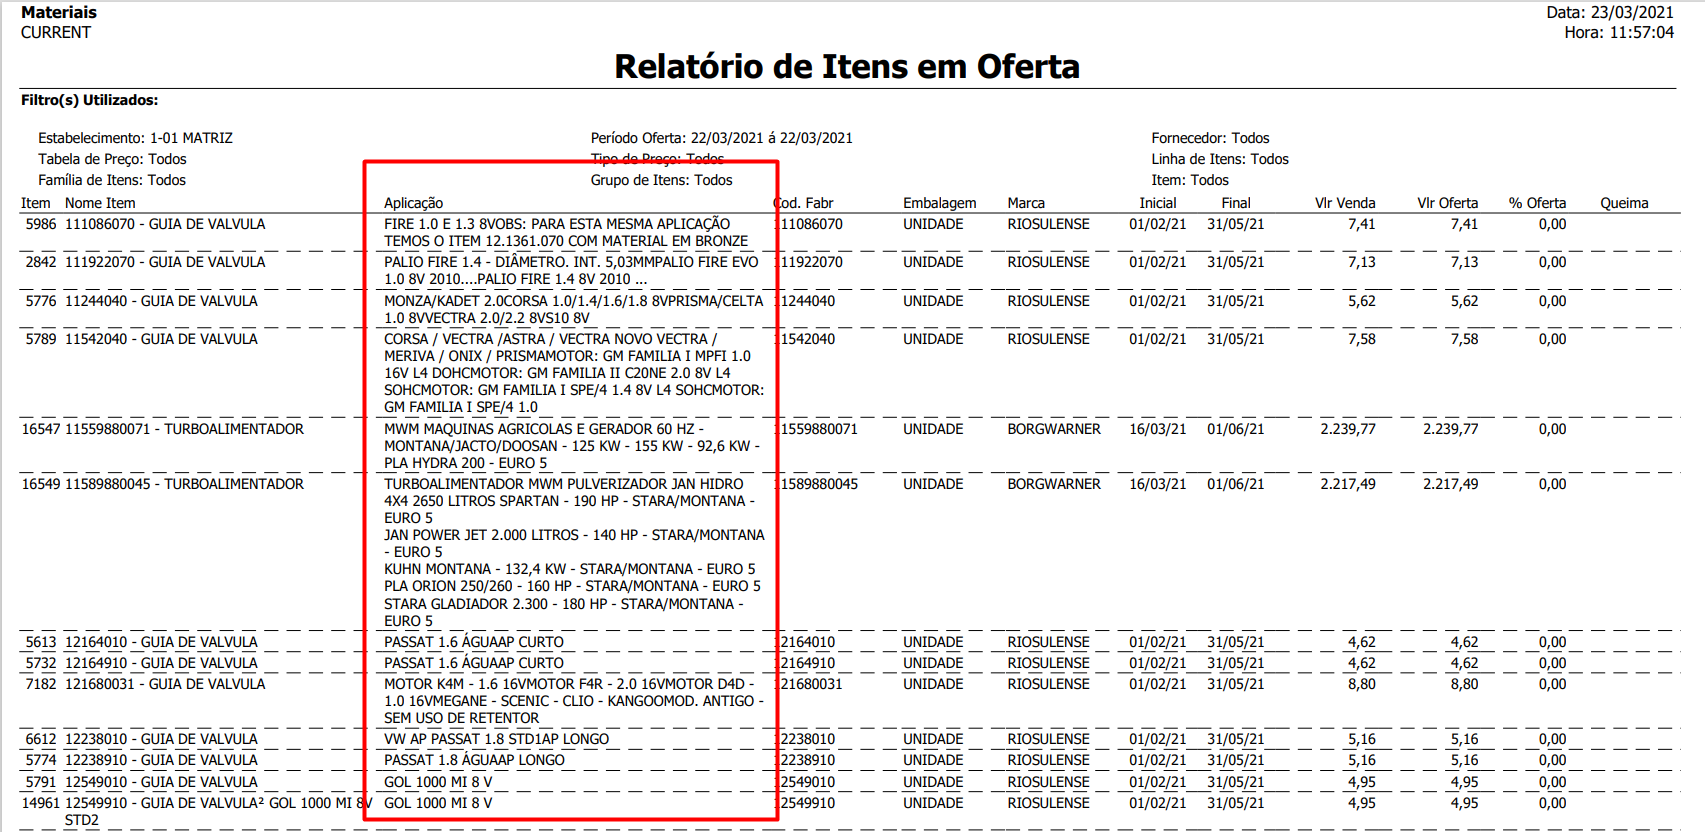Click final date 01/06/21 on item 16549 row
1705x832 pixels.
1236,484
